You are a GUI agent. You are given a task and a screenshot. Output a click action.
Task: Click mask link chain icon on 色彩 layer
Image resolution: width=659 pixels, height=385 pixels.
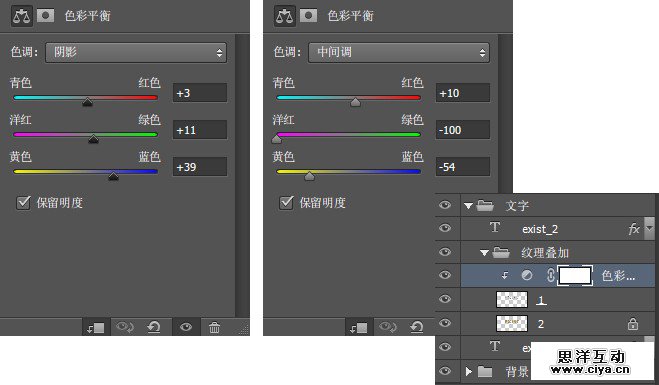pyautogui.click(x=551, y=275)
